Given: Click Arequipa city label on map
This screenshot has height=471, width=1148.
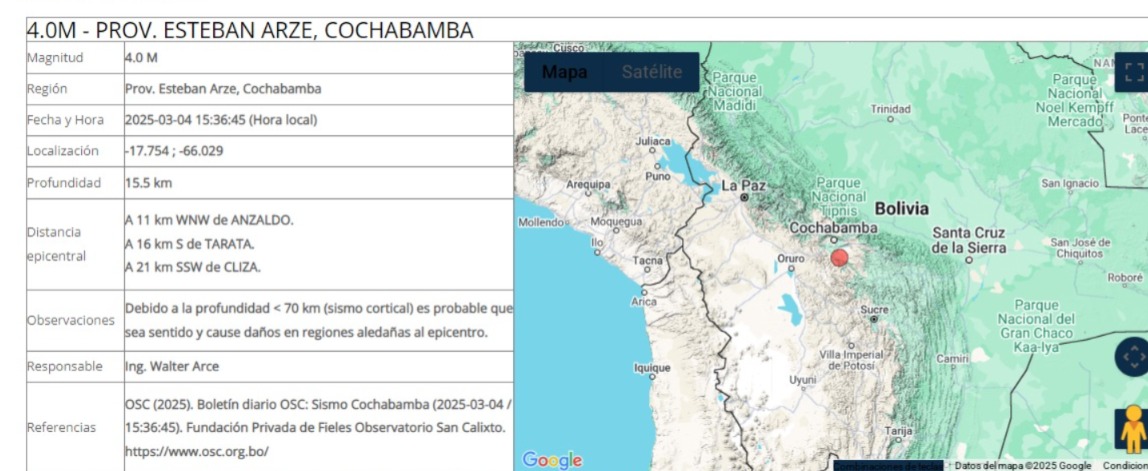Looking at the screenshot, I should pos(588,185).
